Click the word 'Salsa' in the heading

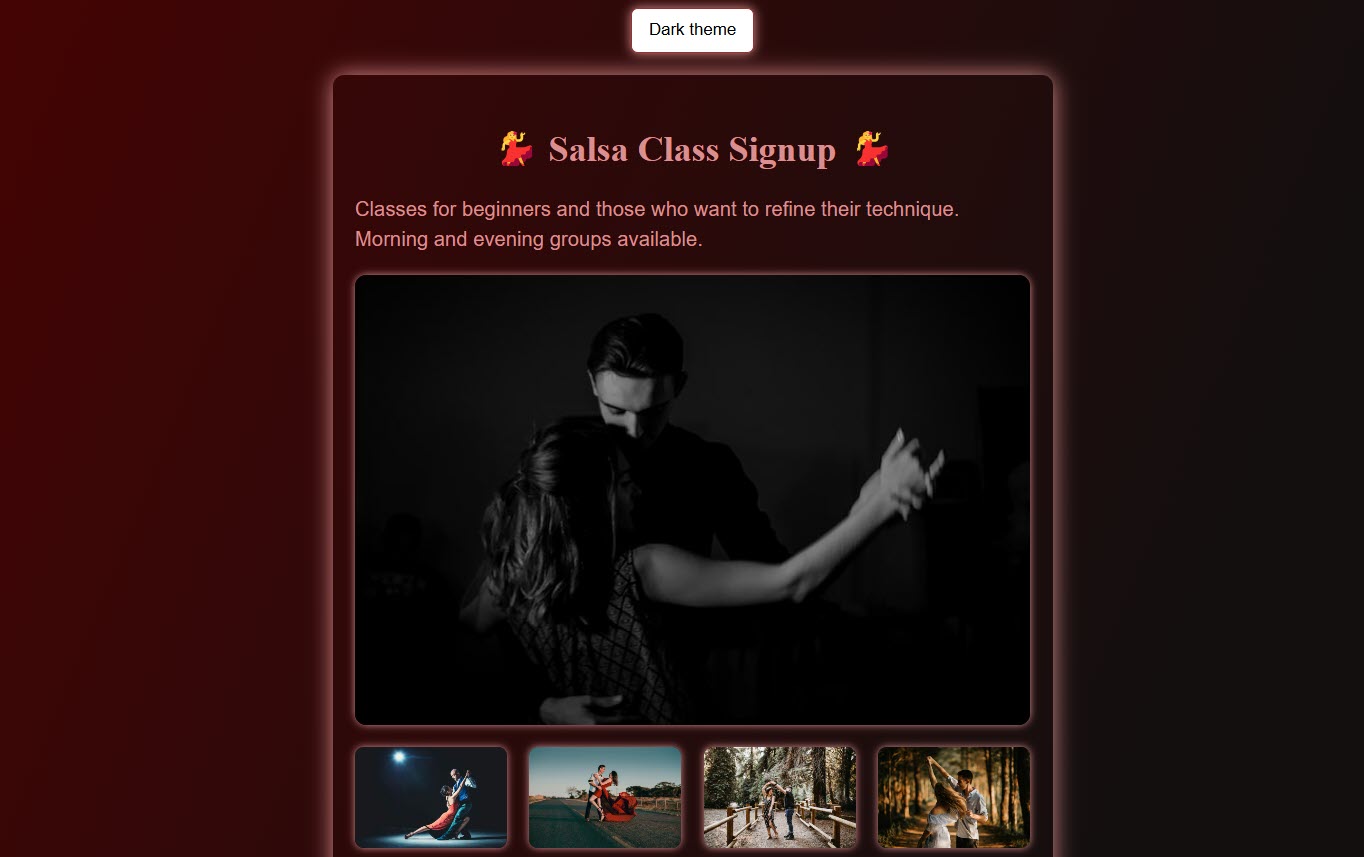[x=589, y=149]
